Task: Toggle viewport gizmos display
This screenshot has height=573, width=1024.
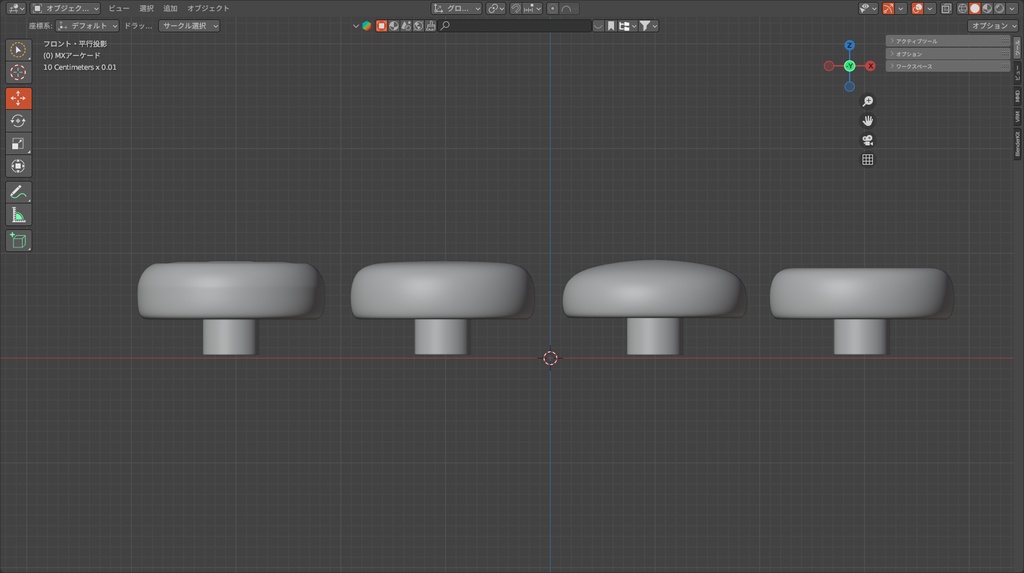Action: point(888,8)
